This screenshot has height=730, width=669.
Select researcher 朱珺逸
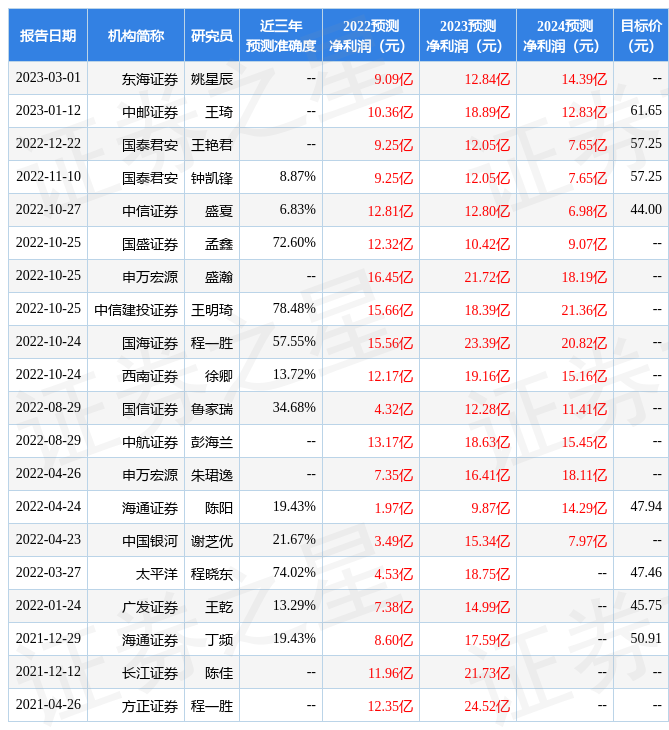pos(212,475)
